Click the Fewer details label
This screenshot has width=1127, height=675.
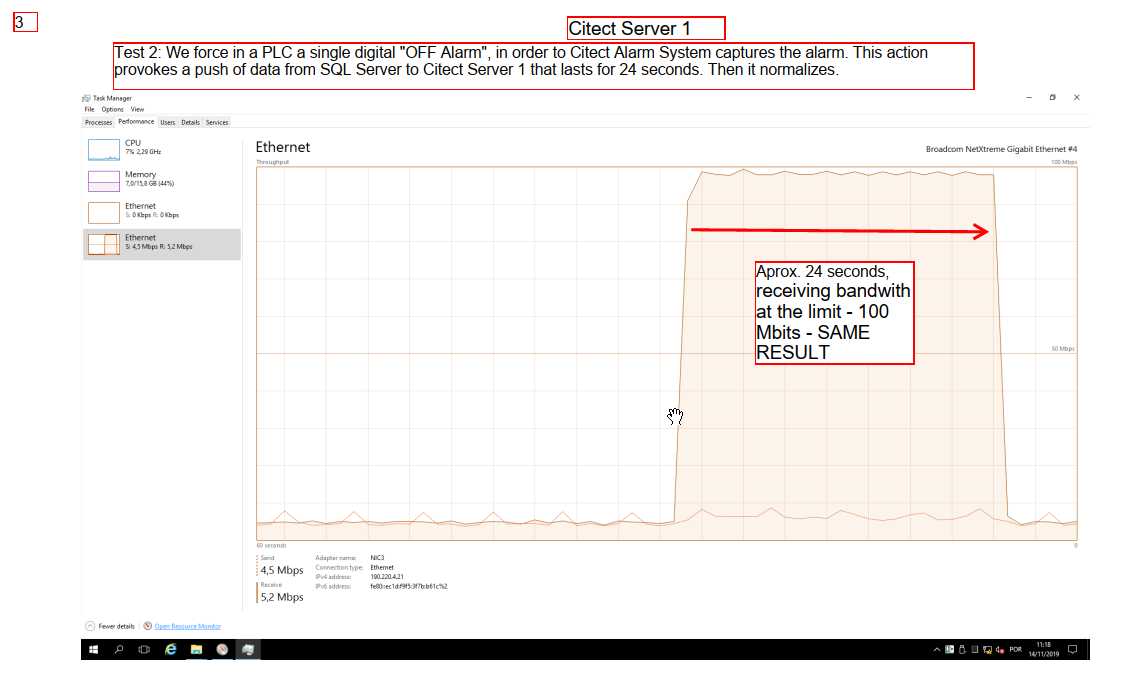(116, 626)
